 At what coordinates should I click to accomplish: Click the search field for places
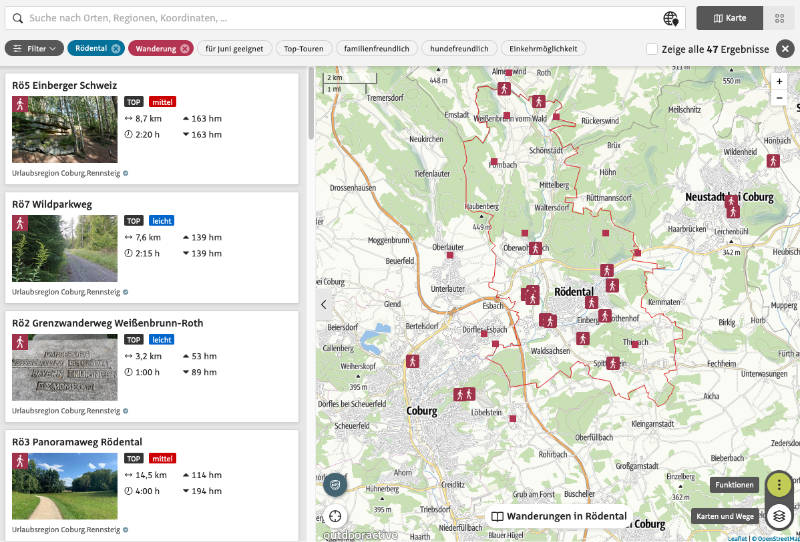(330, 18)
